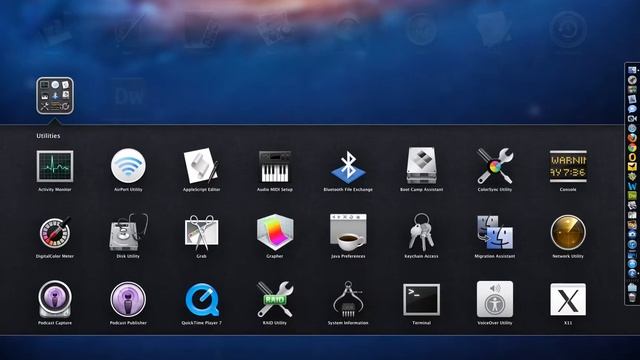Collapse the open Utilities folder icon
Viewport: 640px width, 360px height.
(55, 96)
